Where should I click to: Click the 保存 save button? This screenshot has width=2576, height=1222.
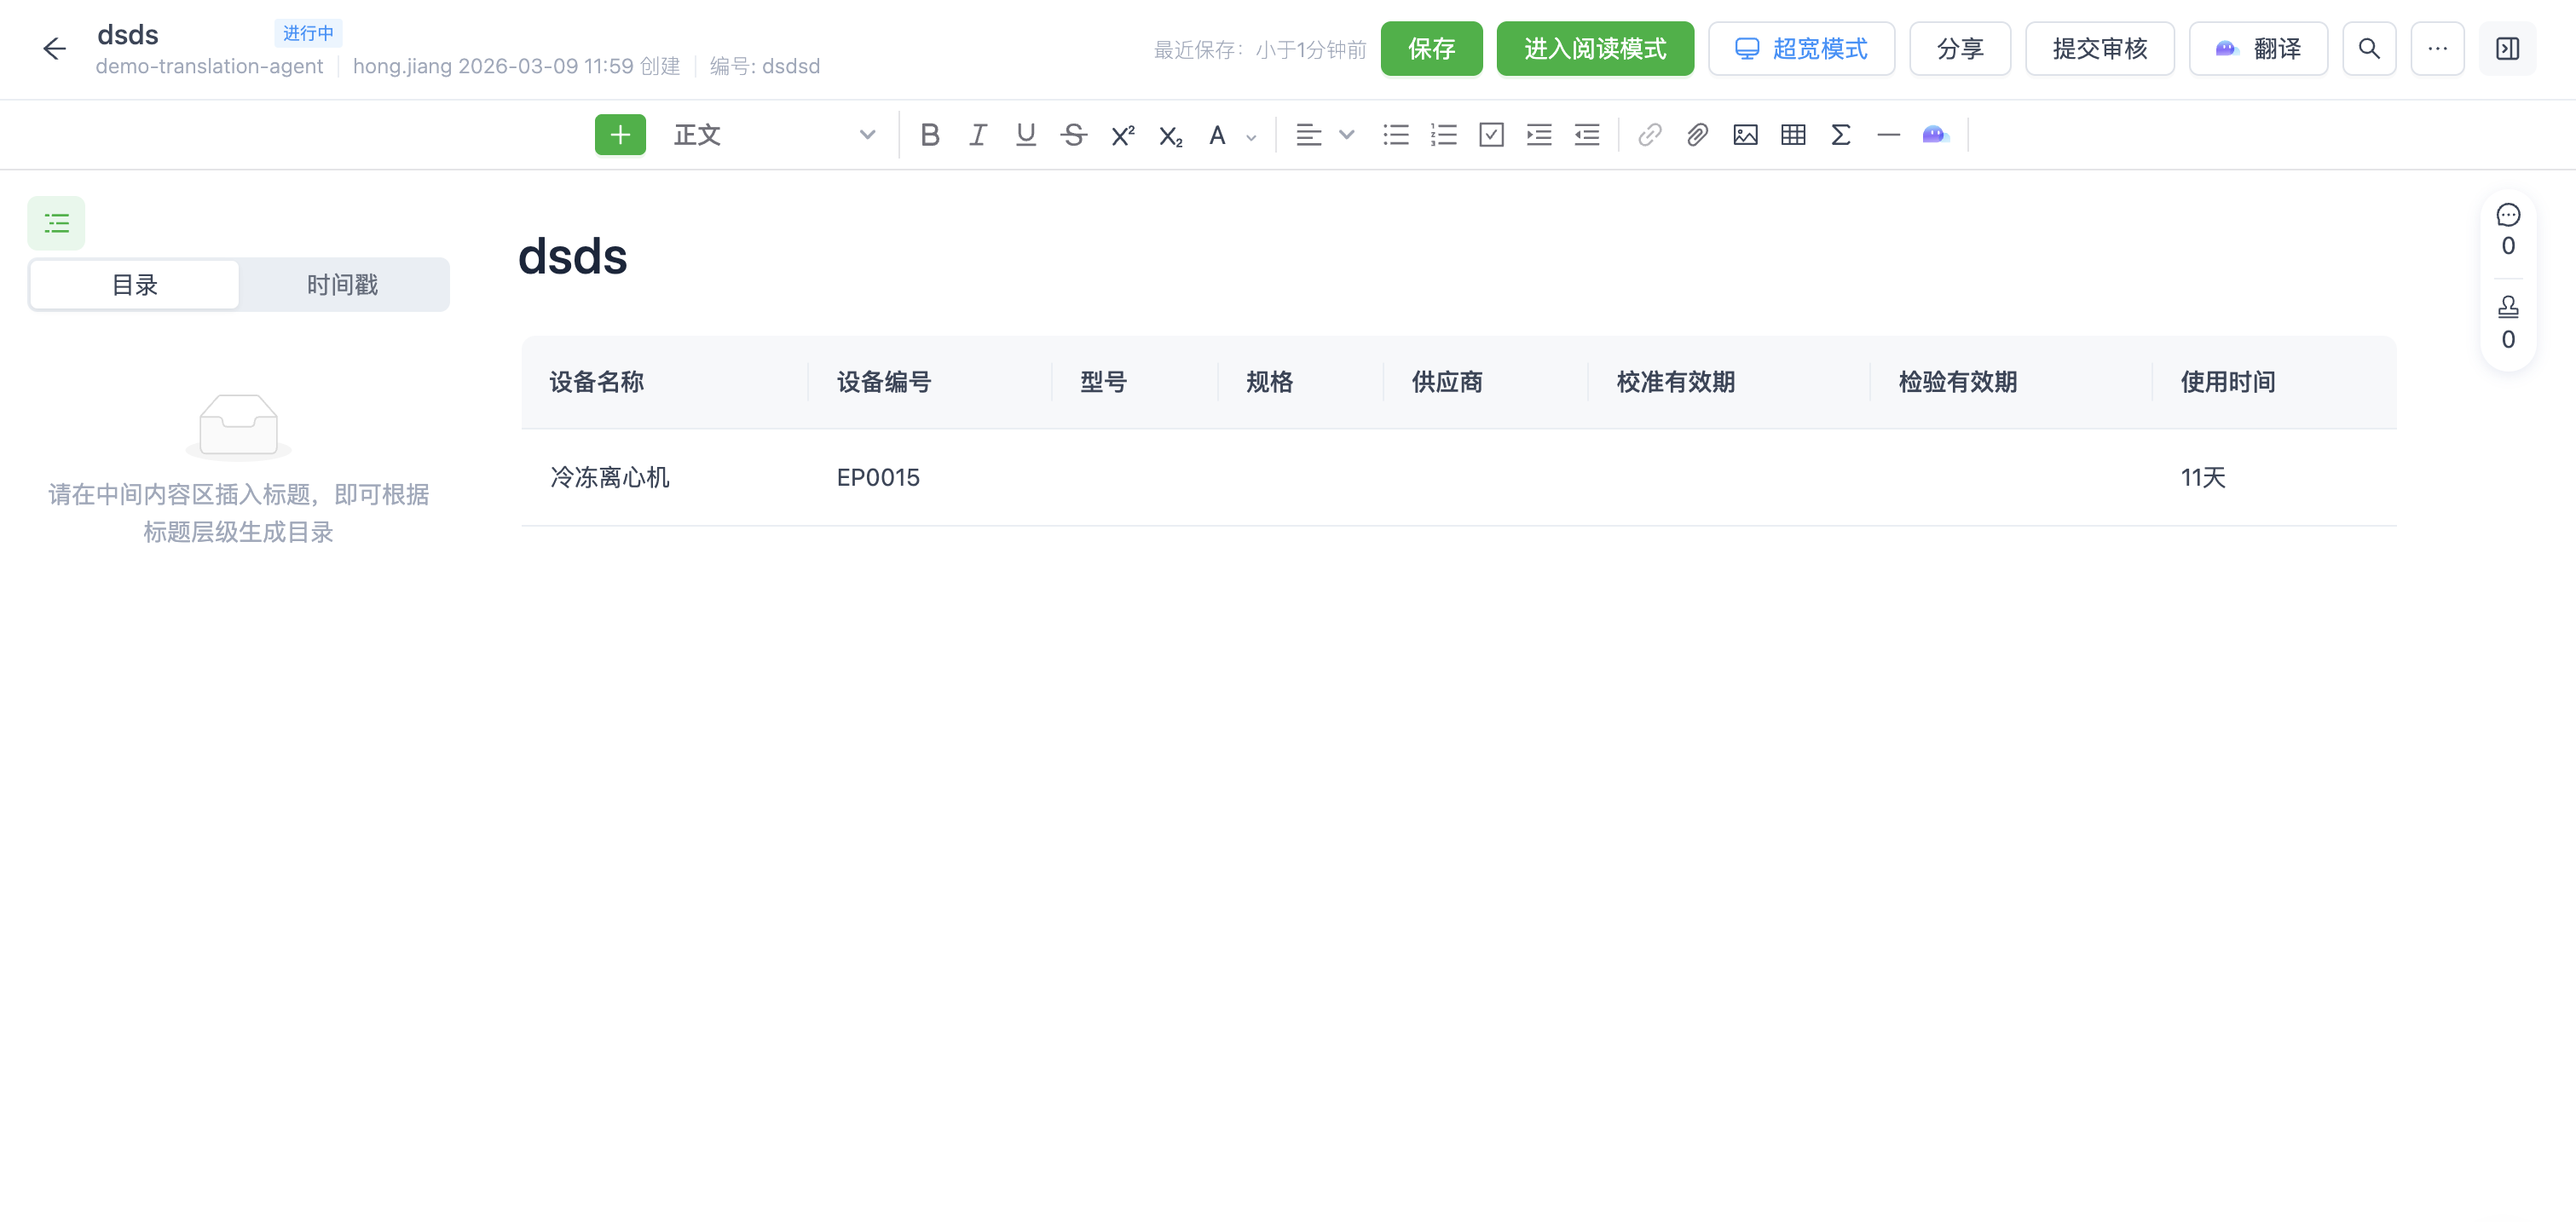(x=1431, y=48)
